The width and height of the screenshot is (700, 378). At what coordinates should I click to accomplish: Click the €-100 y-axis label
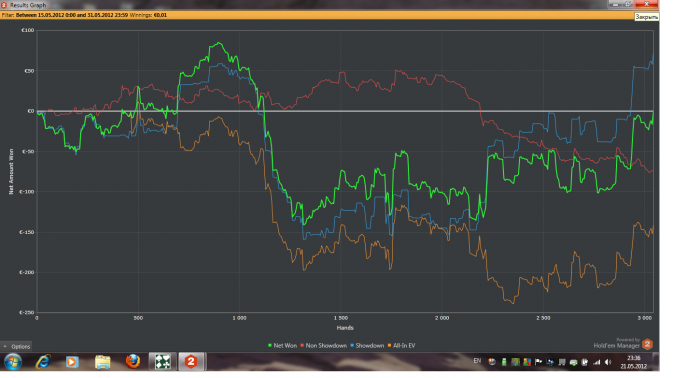pyautogui.click(x=27, y=192)
